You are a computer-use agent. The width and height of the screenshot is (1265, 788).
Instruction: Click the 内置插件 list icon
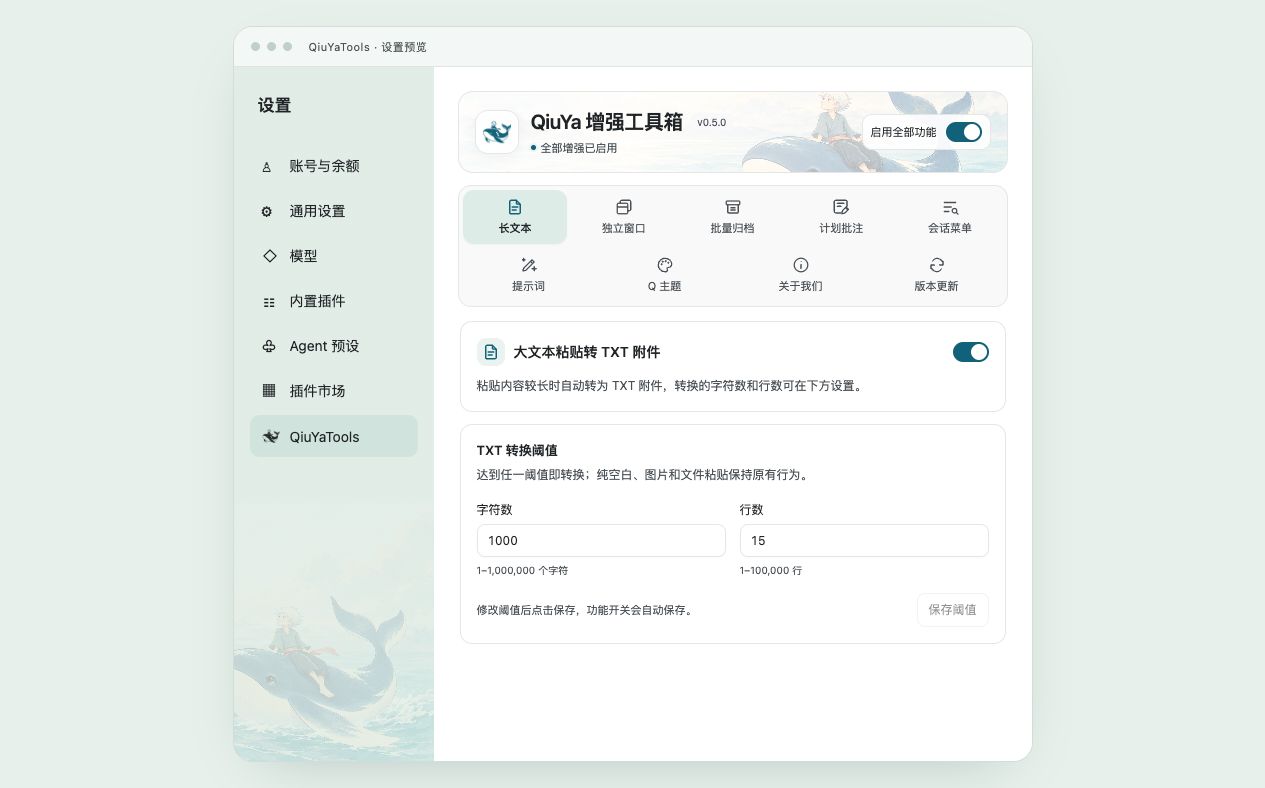click(268, 302)
